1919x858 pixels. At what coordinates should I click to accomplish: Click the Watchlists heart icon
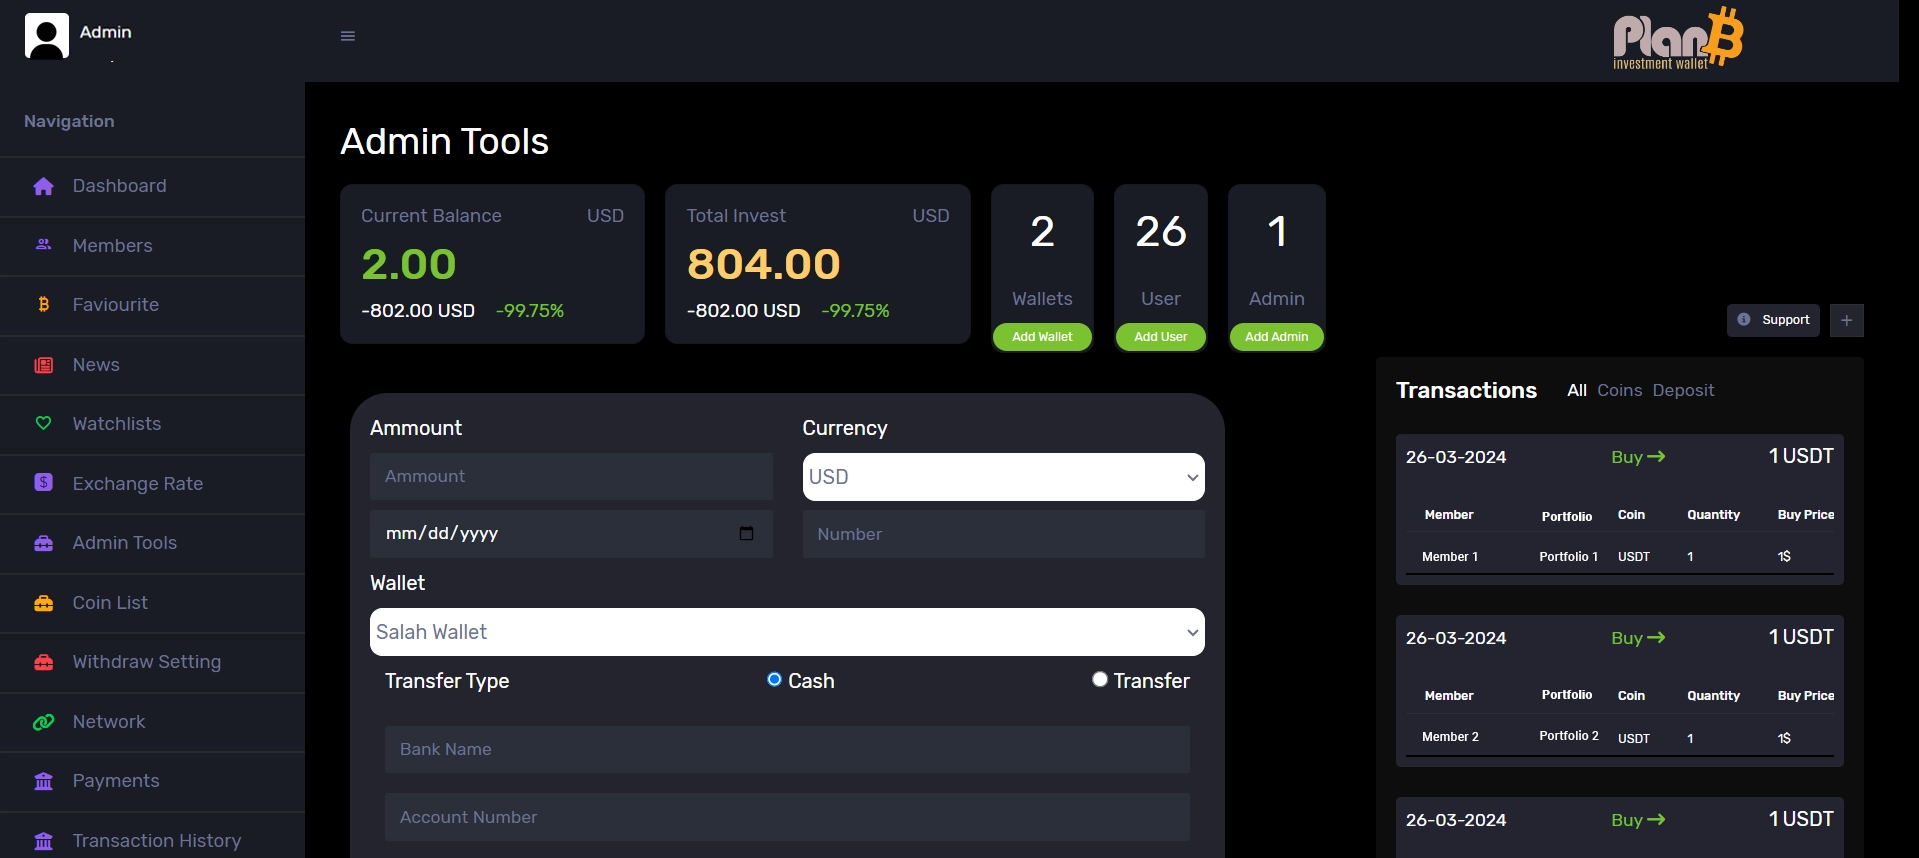coord(43,424)
